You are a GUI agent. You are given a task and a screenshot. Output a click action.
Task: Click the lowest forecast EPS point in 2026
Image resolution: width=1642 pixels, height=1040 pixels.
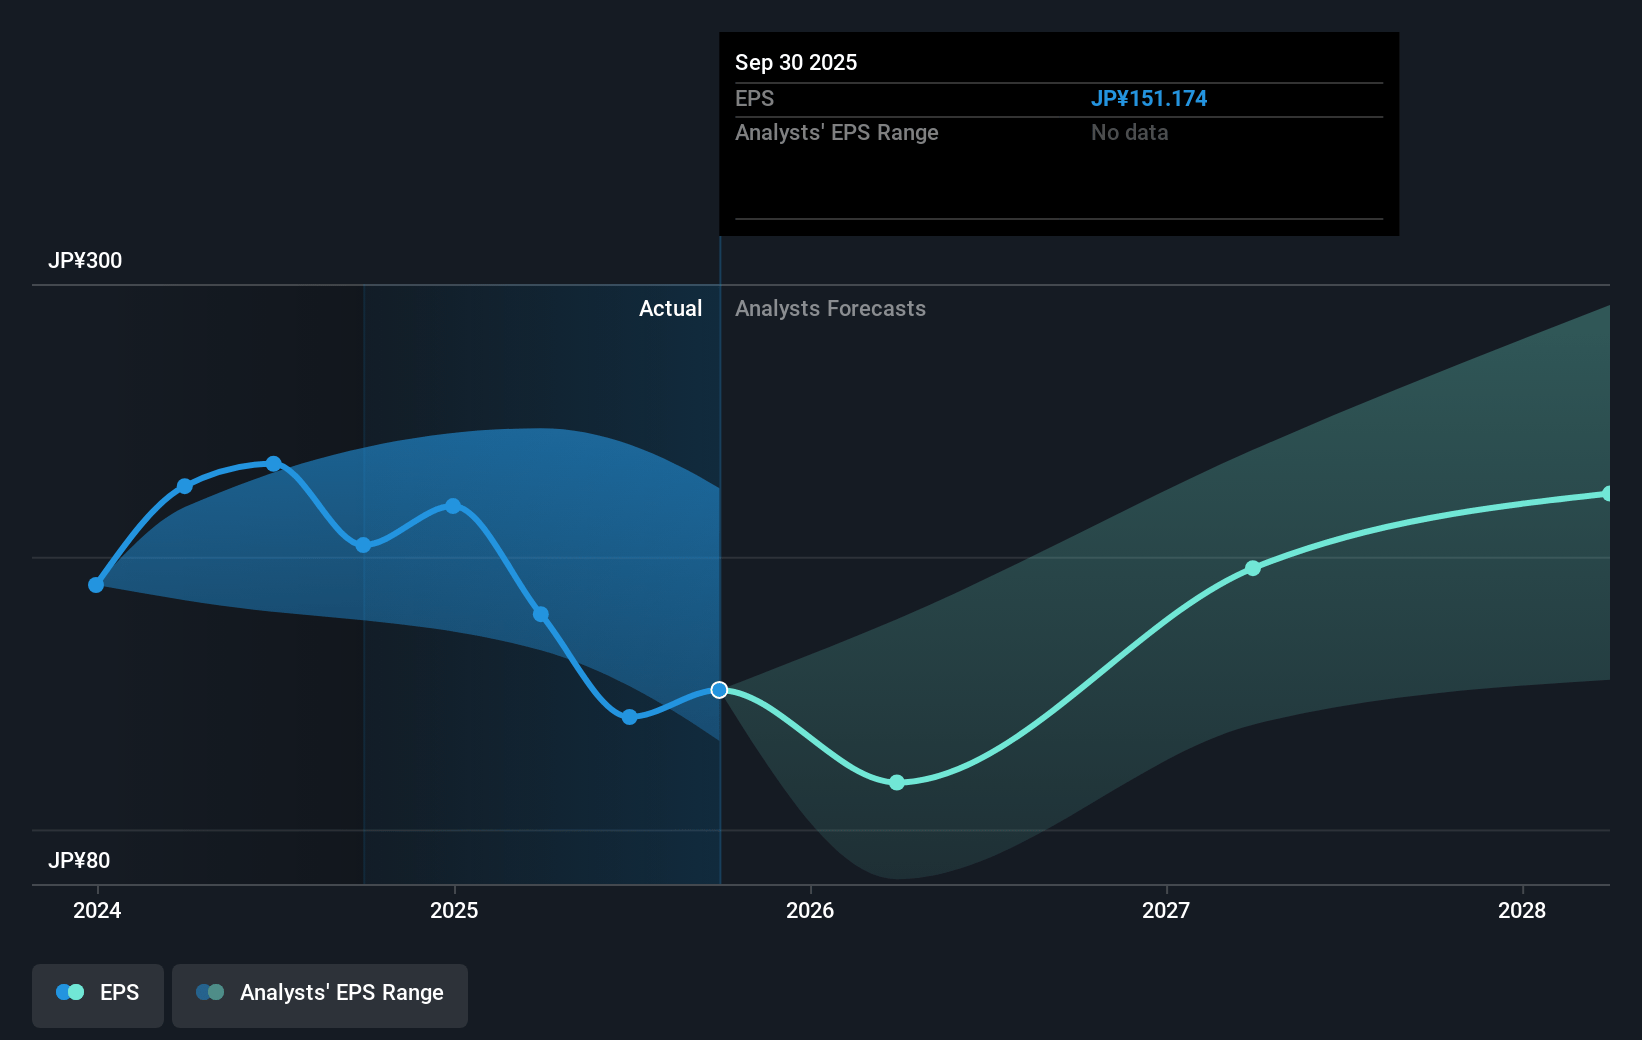click(x=897, y=782)
